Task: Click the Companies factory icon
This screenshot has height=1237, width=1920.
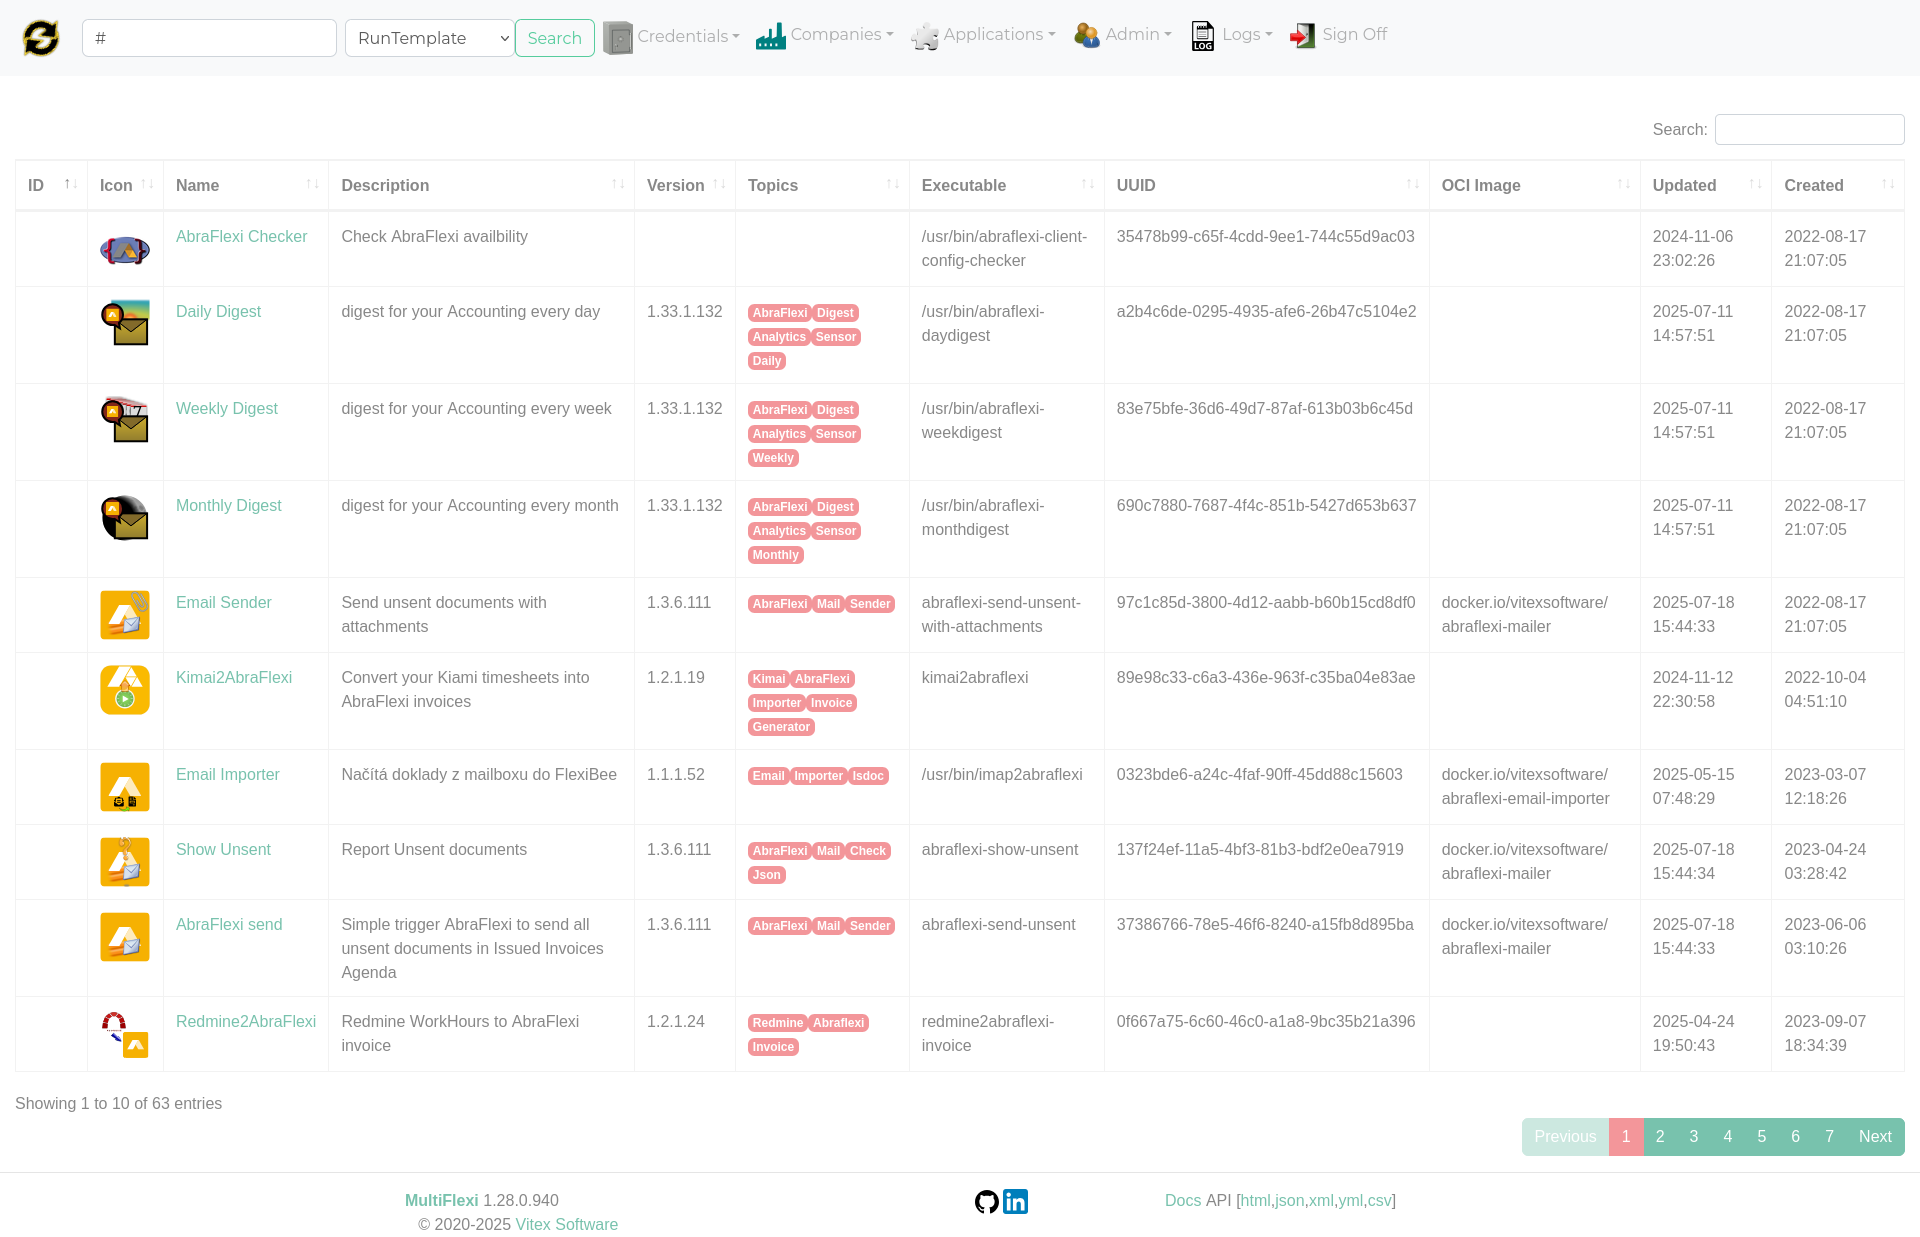Action: (770, 36)
